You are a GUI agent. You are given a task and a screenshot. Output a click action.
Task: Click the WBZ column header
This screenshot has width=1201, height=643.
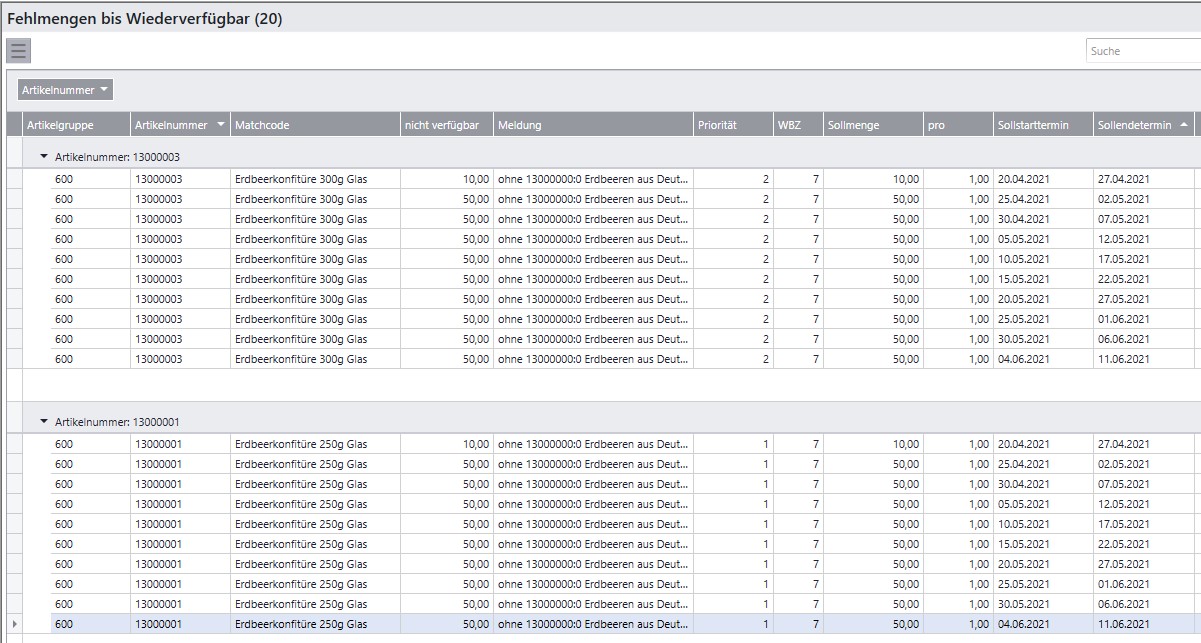coord(788,125)
